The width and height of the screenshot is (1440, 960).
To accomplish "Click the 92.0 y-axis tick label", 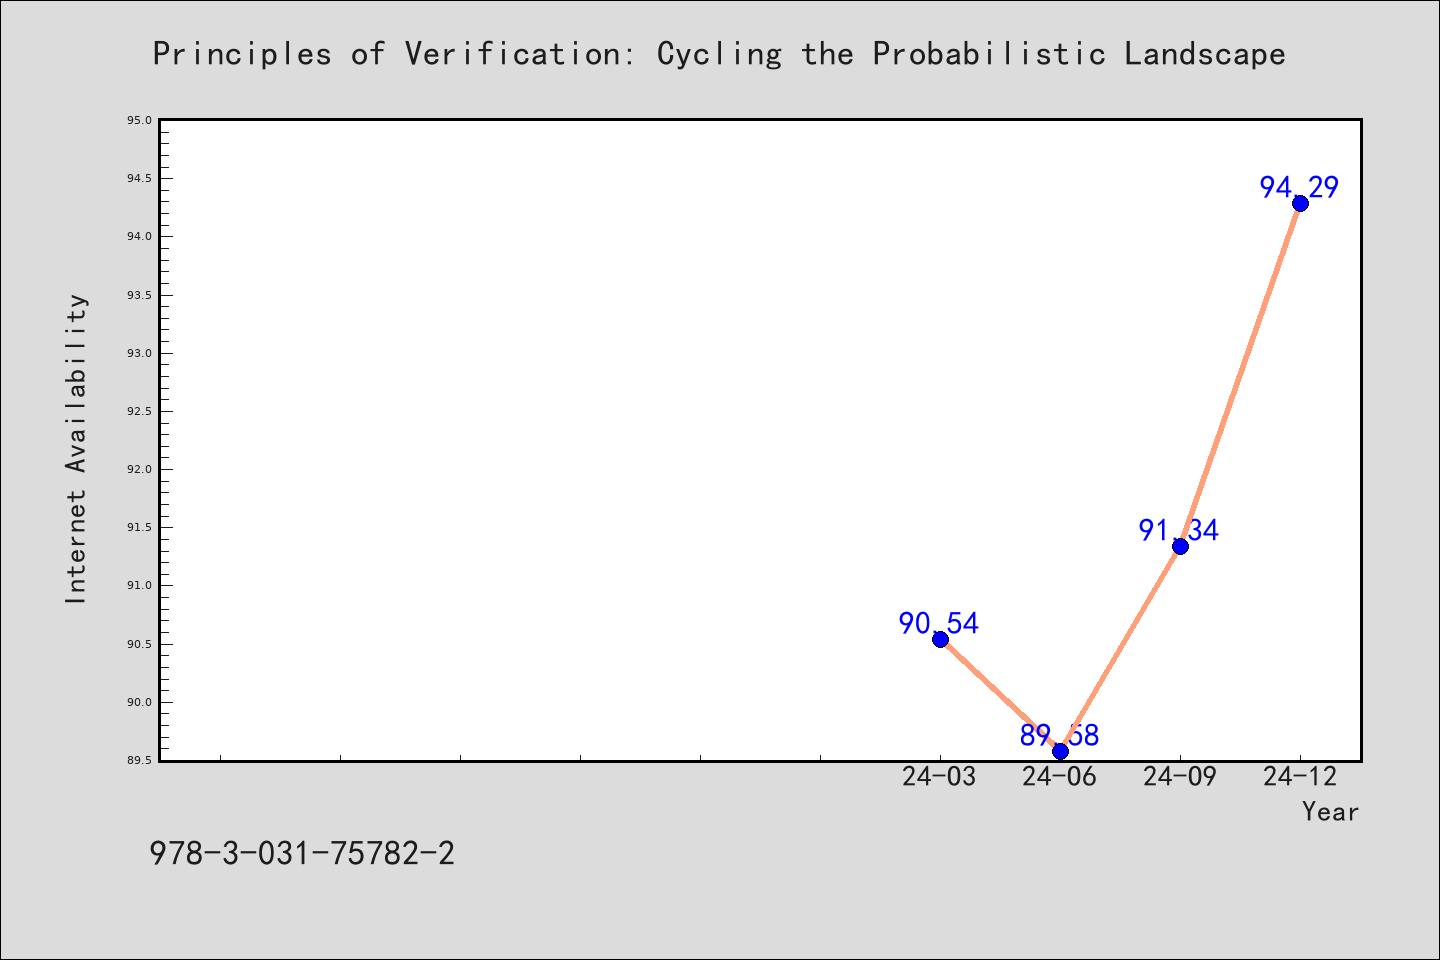I will [139, 469].
